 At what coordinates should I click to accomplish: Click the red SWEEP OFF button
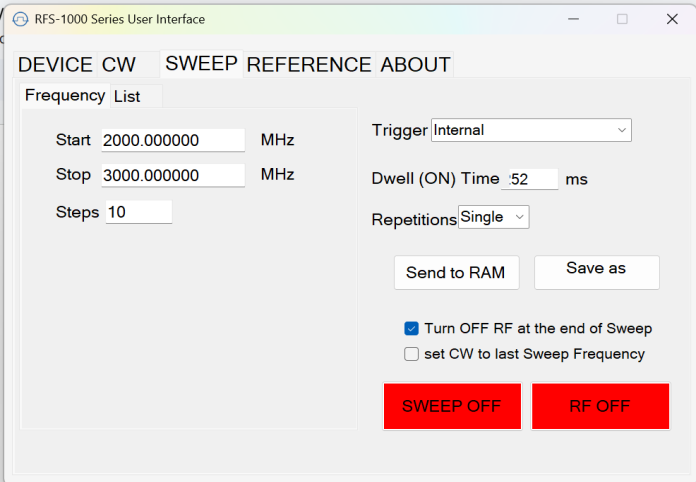coord(452,406)
